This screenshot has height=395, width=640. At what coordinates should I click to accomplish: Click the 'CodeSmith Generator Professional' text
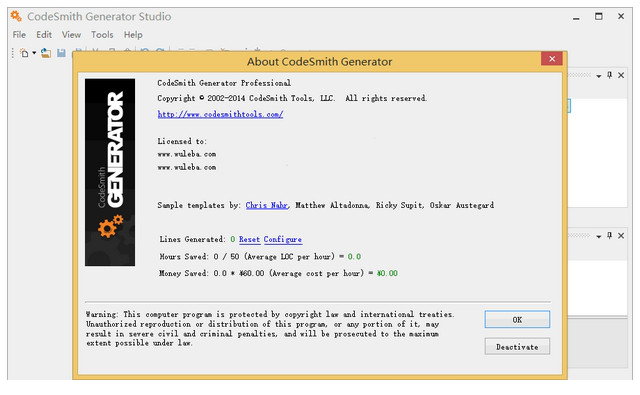click(224, 83)
